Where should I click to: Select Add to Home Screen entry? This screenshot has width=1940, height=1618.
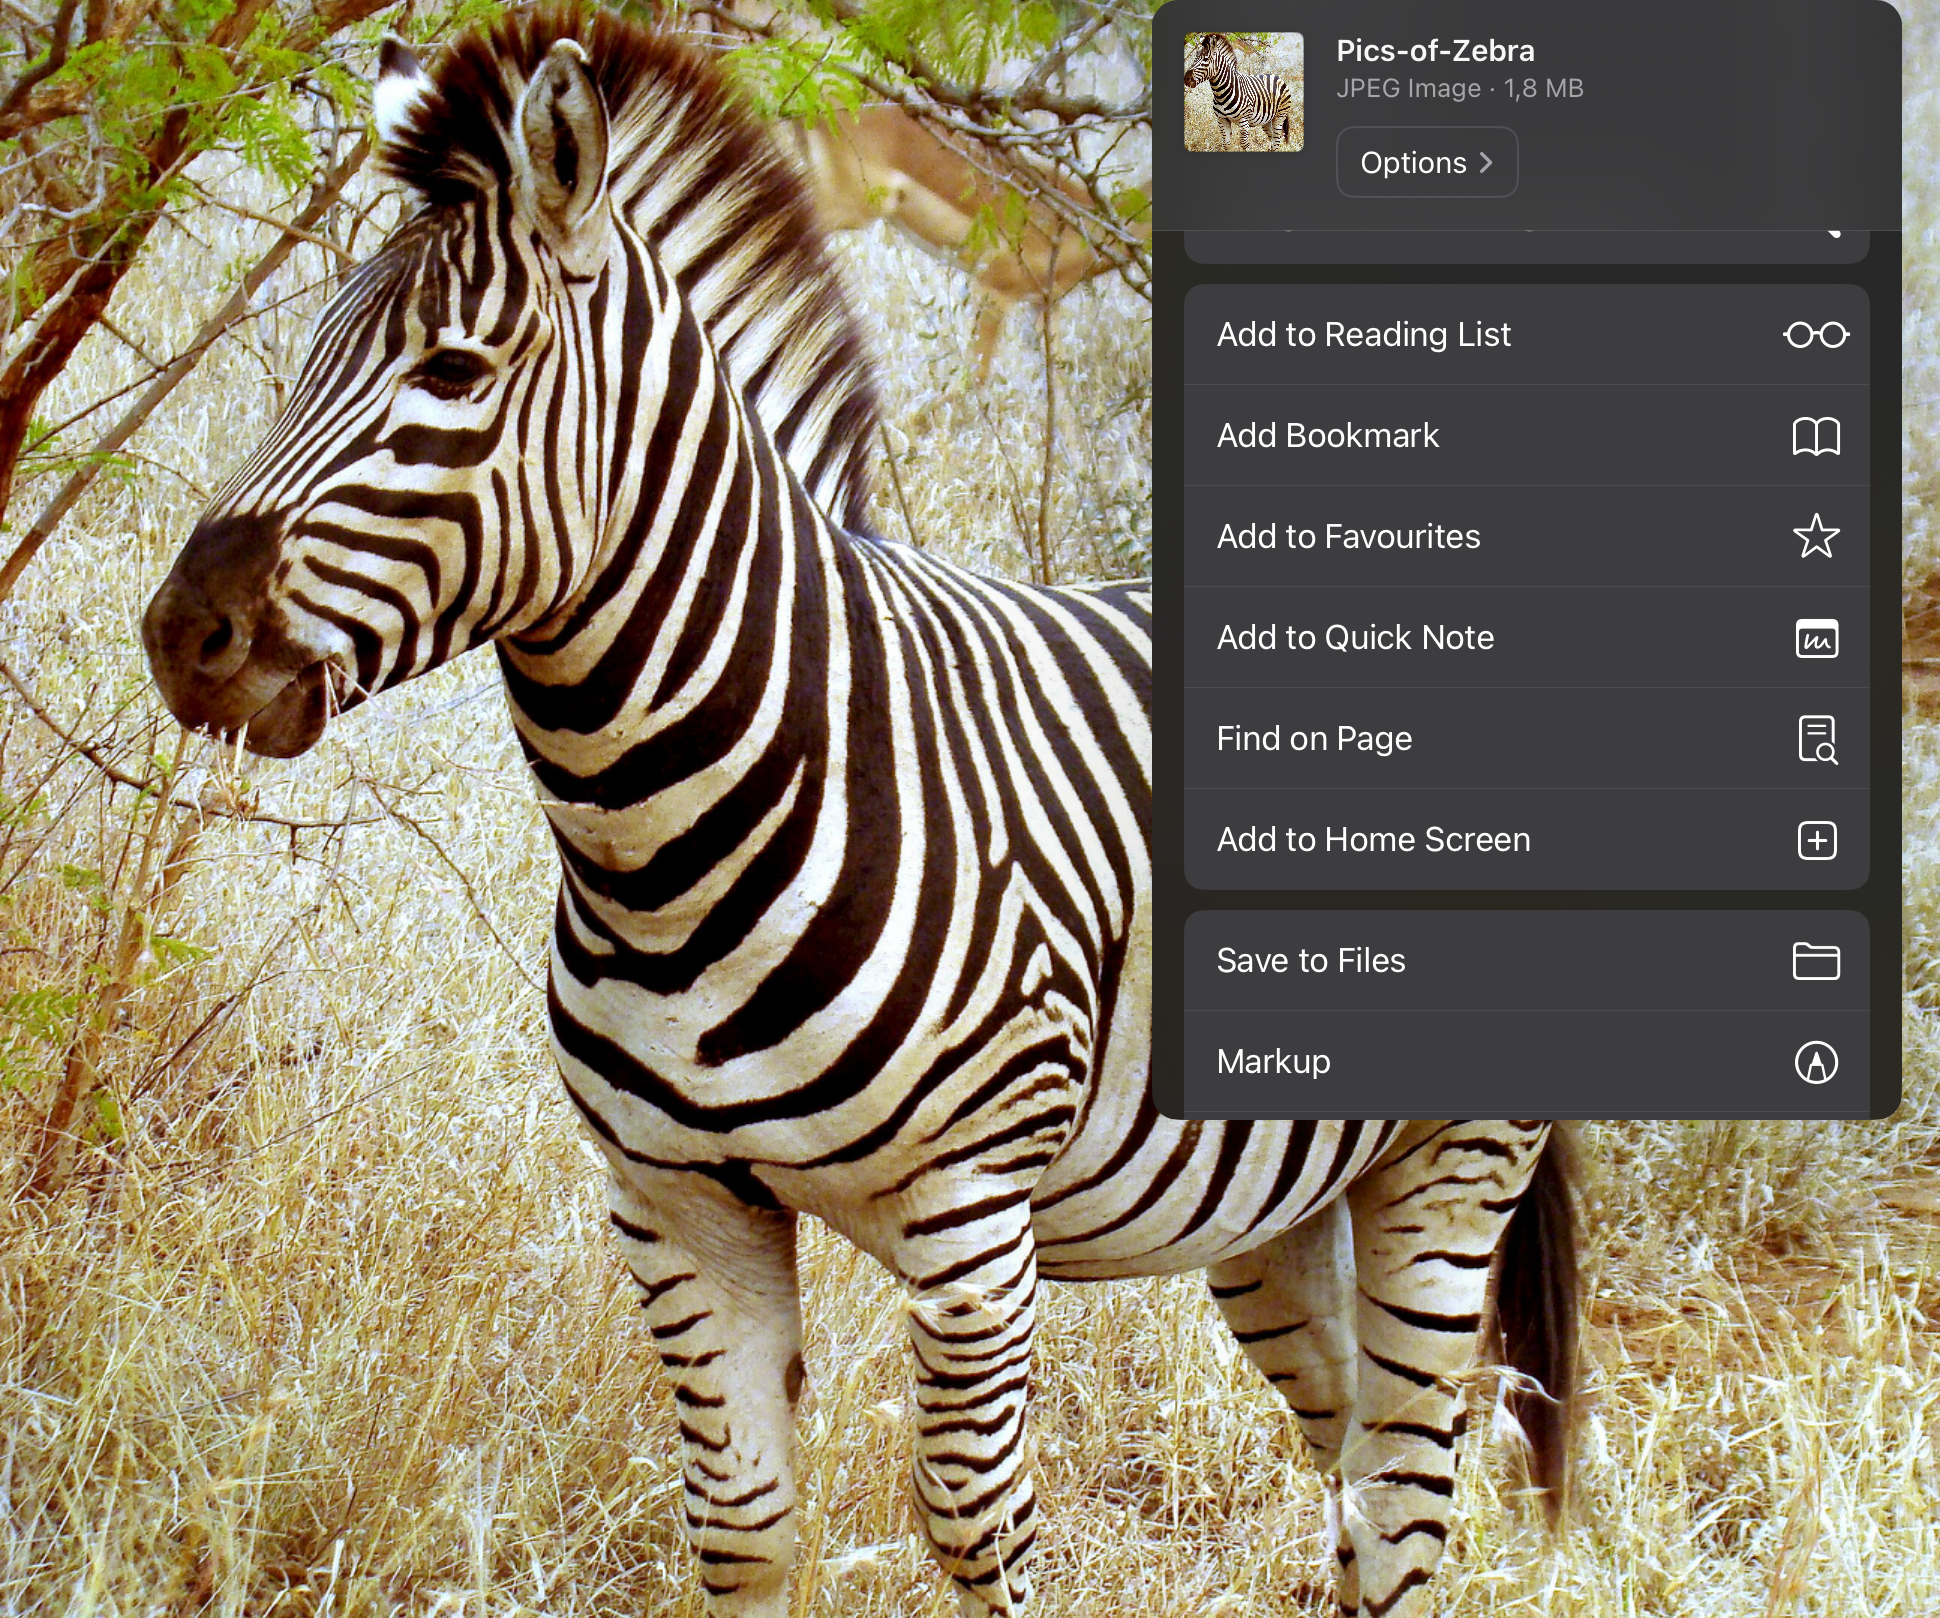1373,840
